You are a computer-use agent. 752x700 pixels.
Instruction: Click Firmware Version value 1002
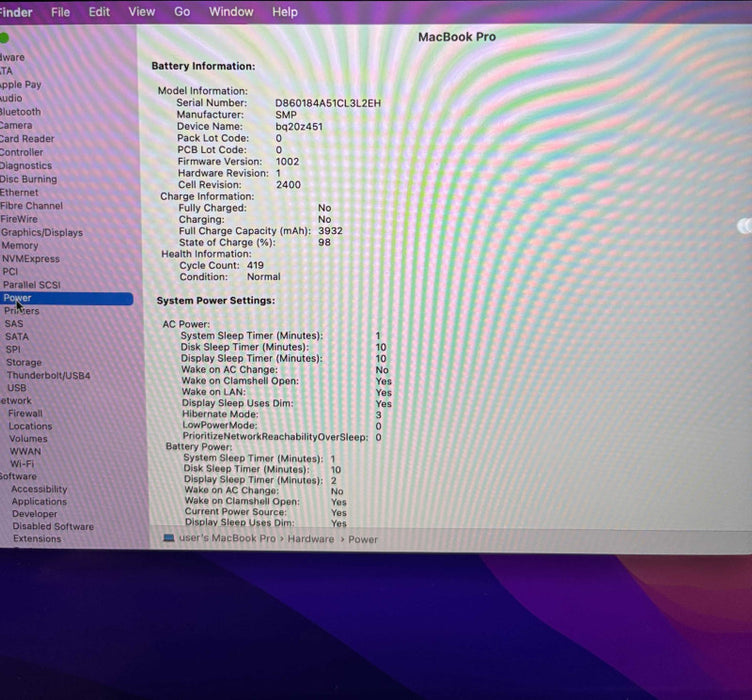coord(287,162)
